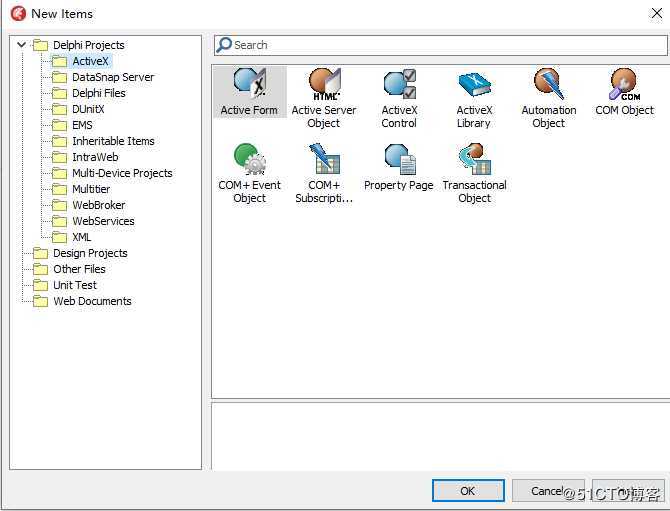Click the Delphi Files folder icon
The height and width of the screenshot is (511, 670).
point(59,93)
